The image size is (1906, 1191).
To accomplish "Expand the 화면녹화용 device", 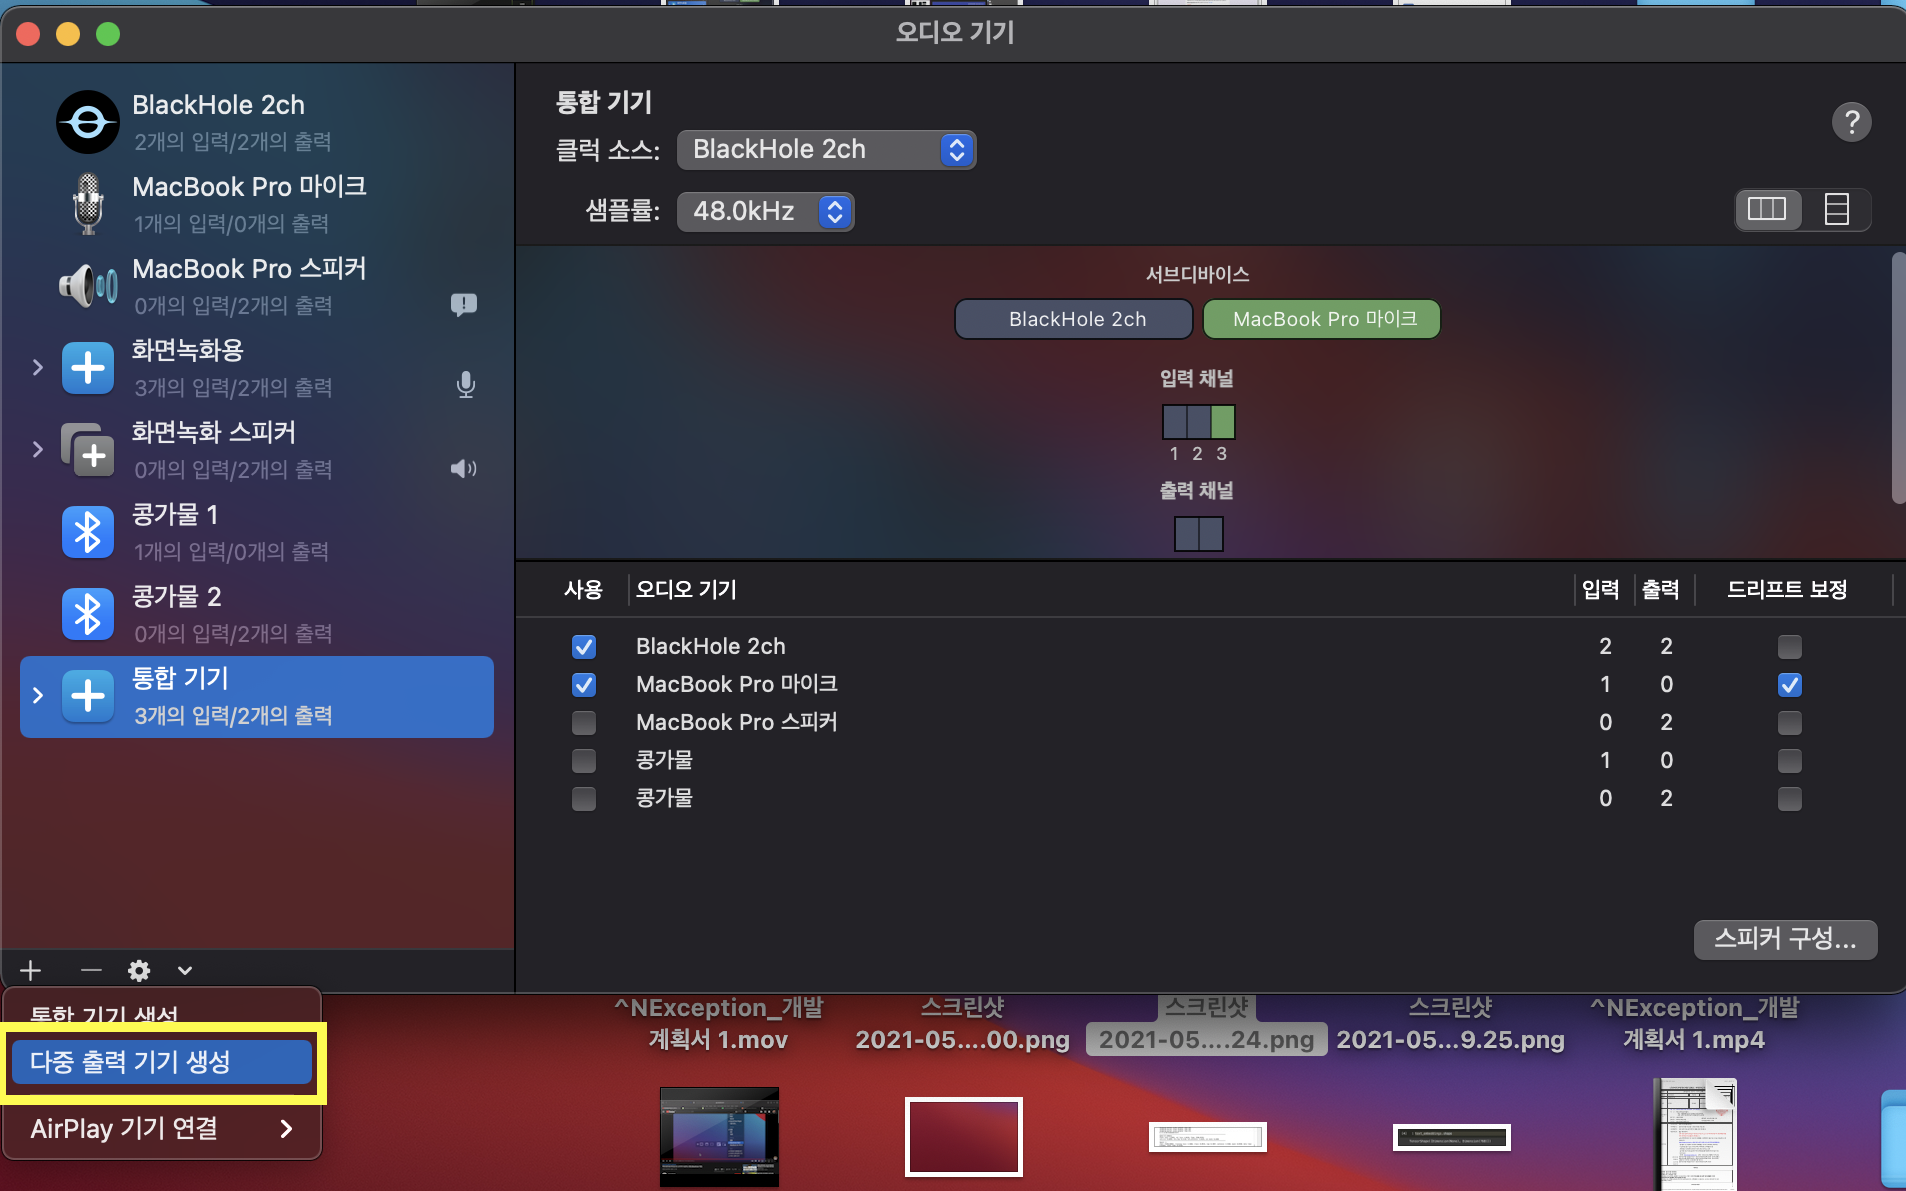I will pyautogui.click(x=37, y=367).
